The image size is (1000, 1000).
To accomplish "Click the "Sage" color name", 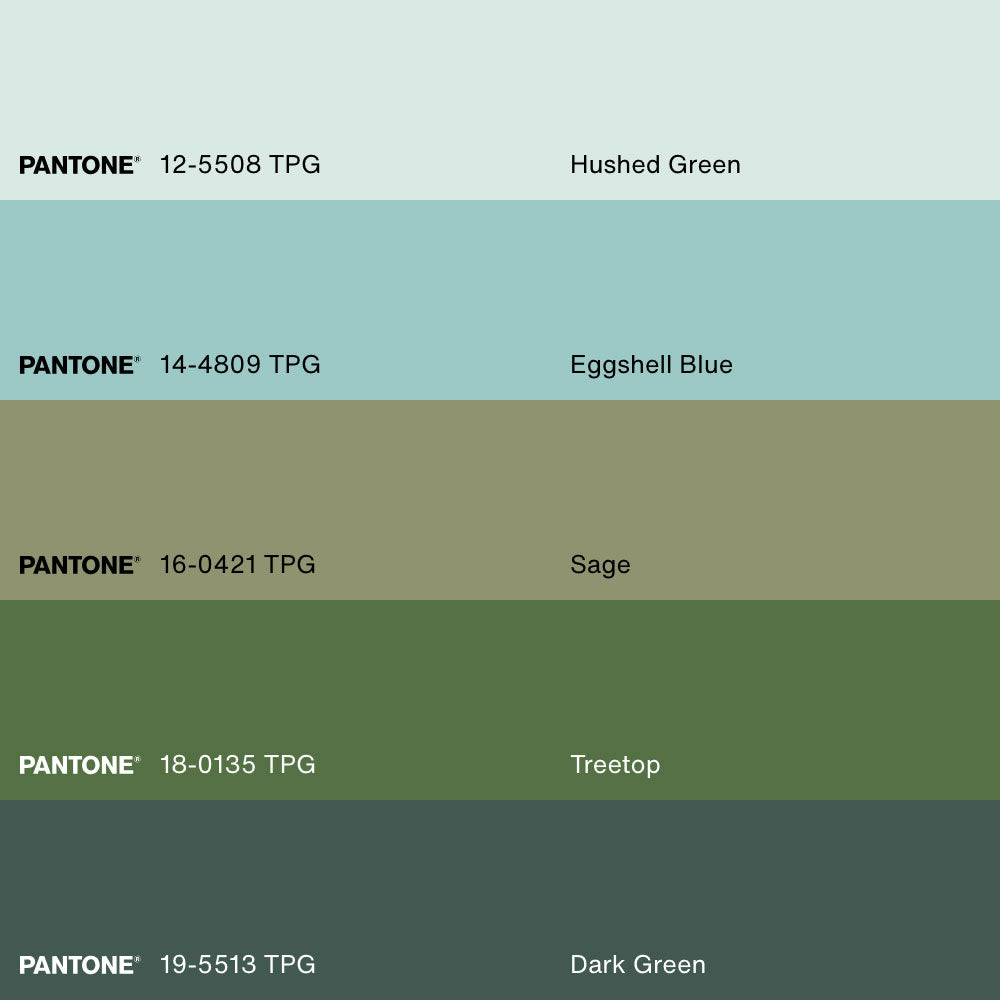I will click(x=600, y=565).
